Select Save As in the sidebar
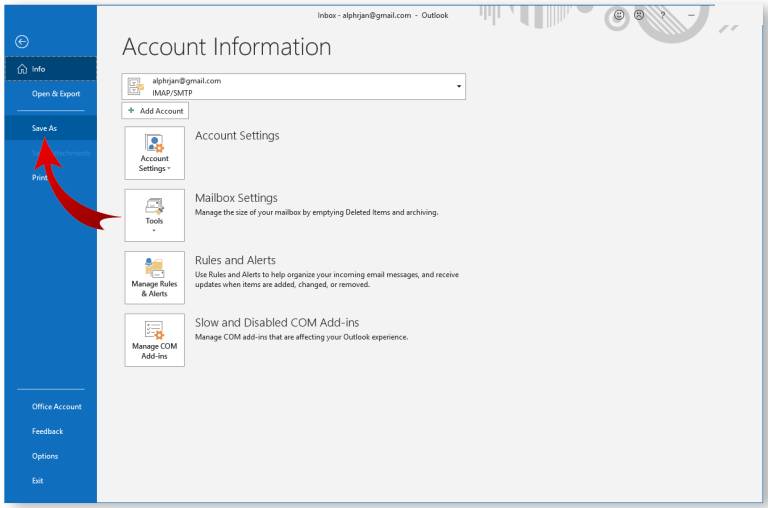 pyautogui.click(x=50, y=128)
